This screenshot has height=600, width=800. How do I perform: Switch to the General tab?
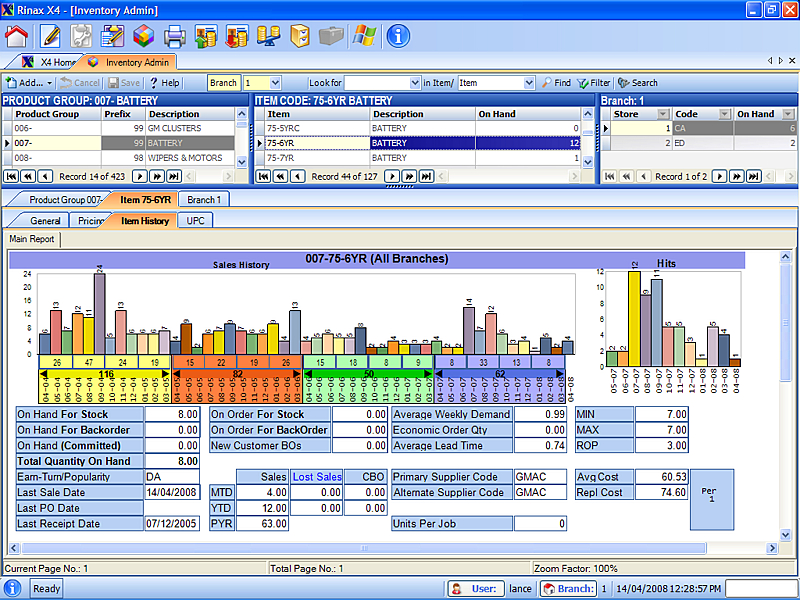pyautogui.click(x=46, y=220)
